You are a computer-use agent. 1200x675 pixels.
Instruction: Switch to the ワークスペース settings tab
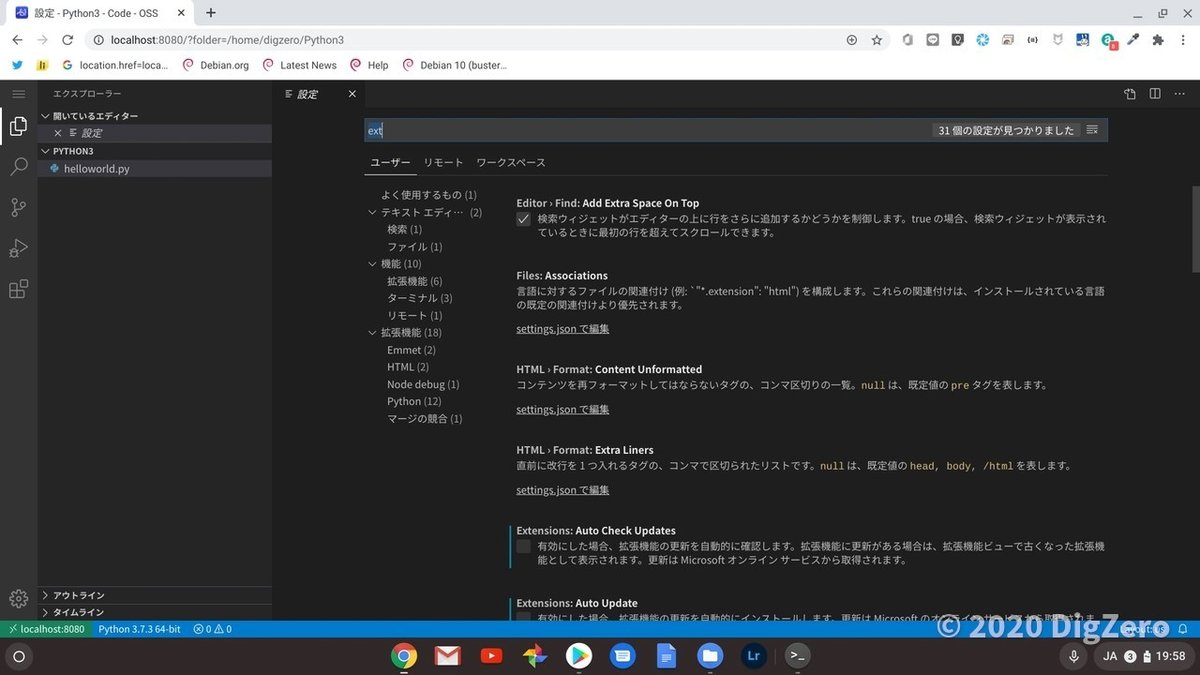[511, 162]
